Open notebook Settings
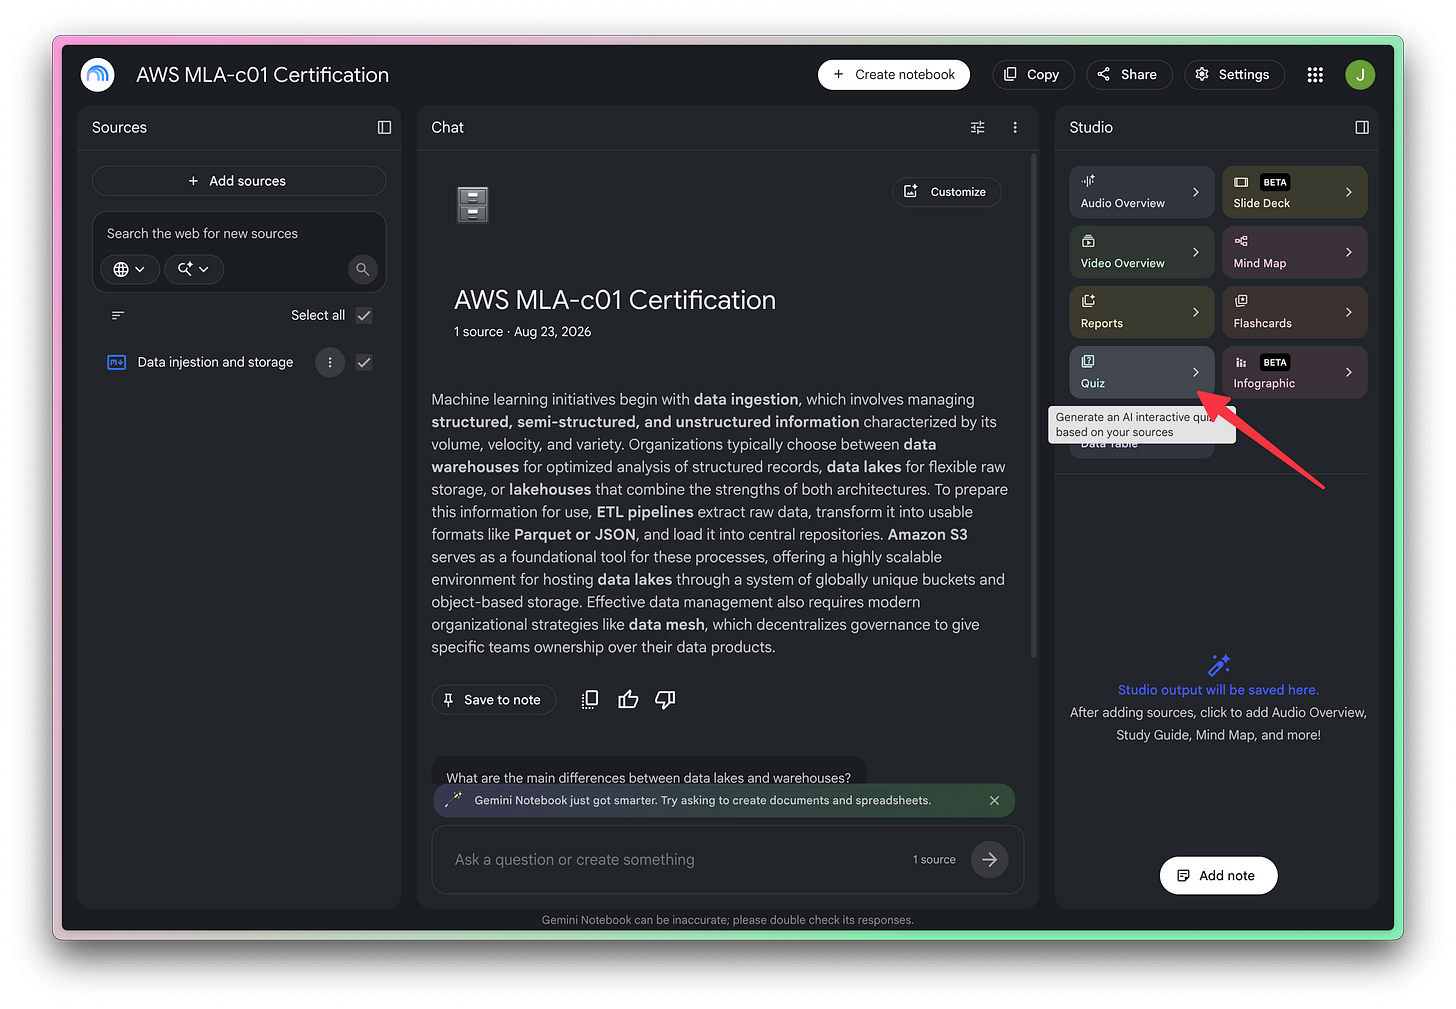The width and height of the screenshot is (1456, 1009). (1234, 75)
